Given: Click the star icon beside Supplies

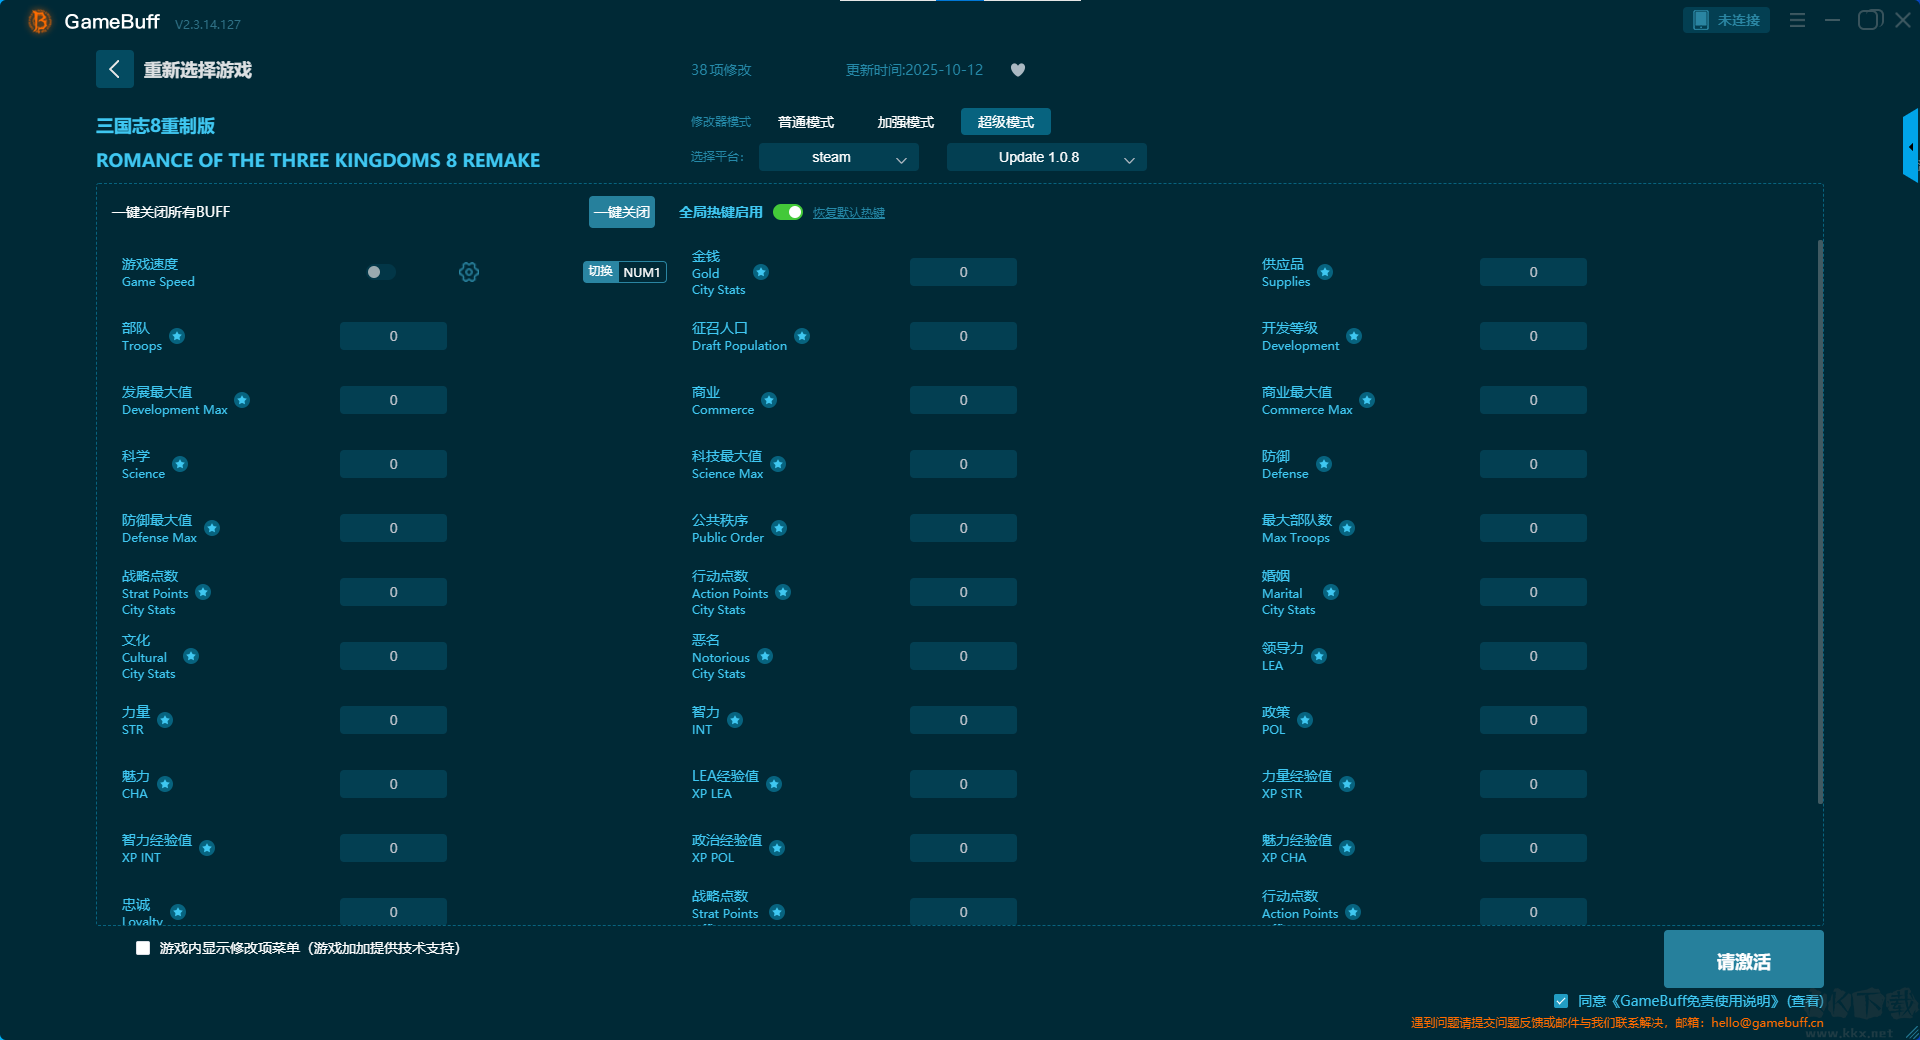Looking at the screenshot, I should point(1325,272).
